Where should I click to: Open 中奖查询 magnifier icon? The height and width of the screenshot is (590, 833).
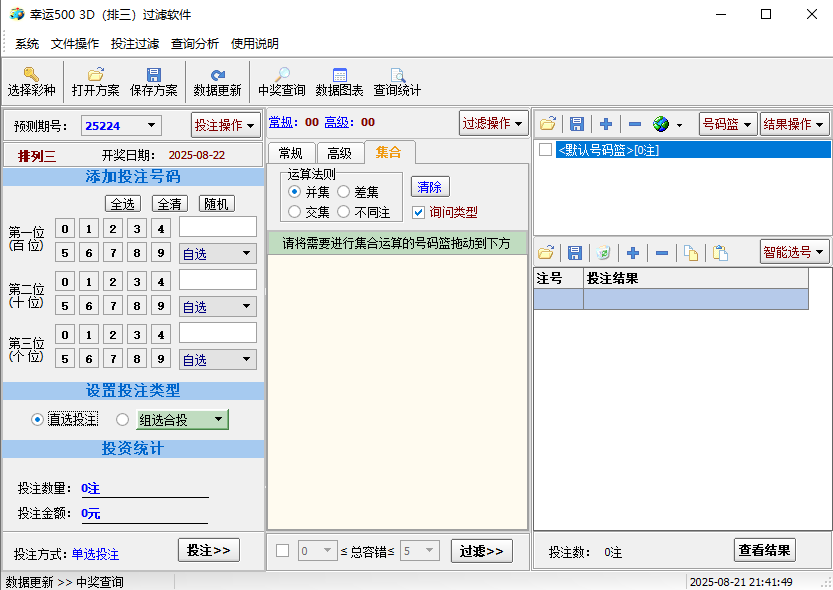(x=282, y=74)
